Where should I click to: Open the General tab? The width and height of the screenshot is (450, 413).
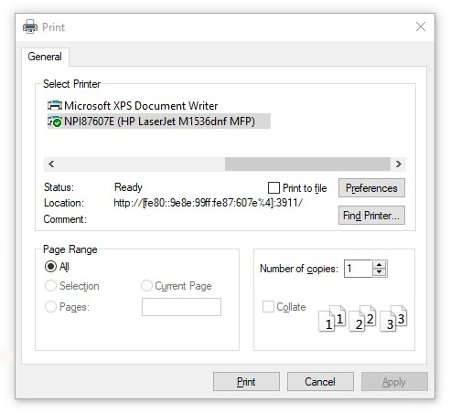tap(45, 57)
